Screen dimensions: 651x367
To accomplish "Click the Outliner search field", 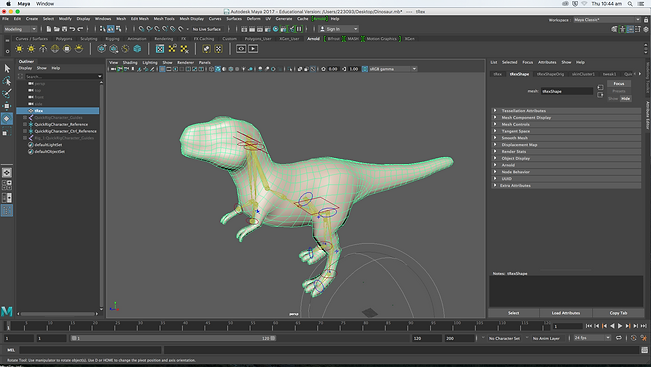I will [x=63, y=76].
